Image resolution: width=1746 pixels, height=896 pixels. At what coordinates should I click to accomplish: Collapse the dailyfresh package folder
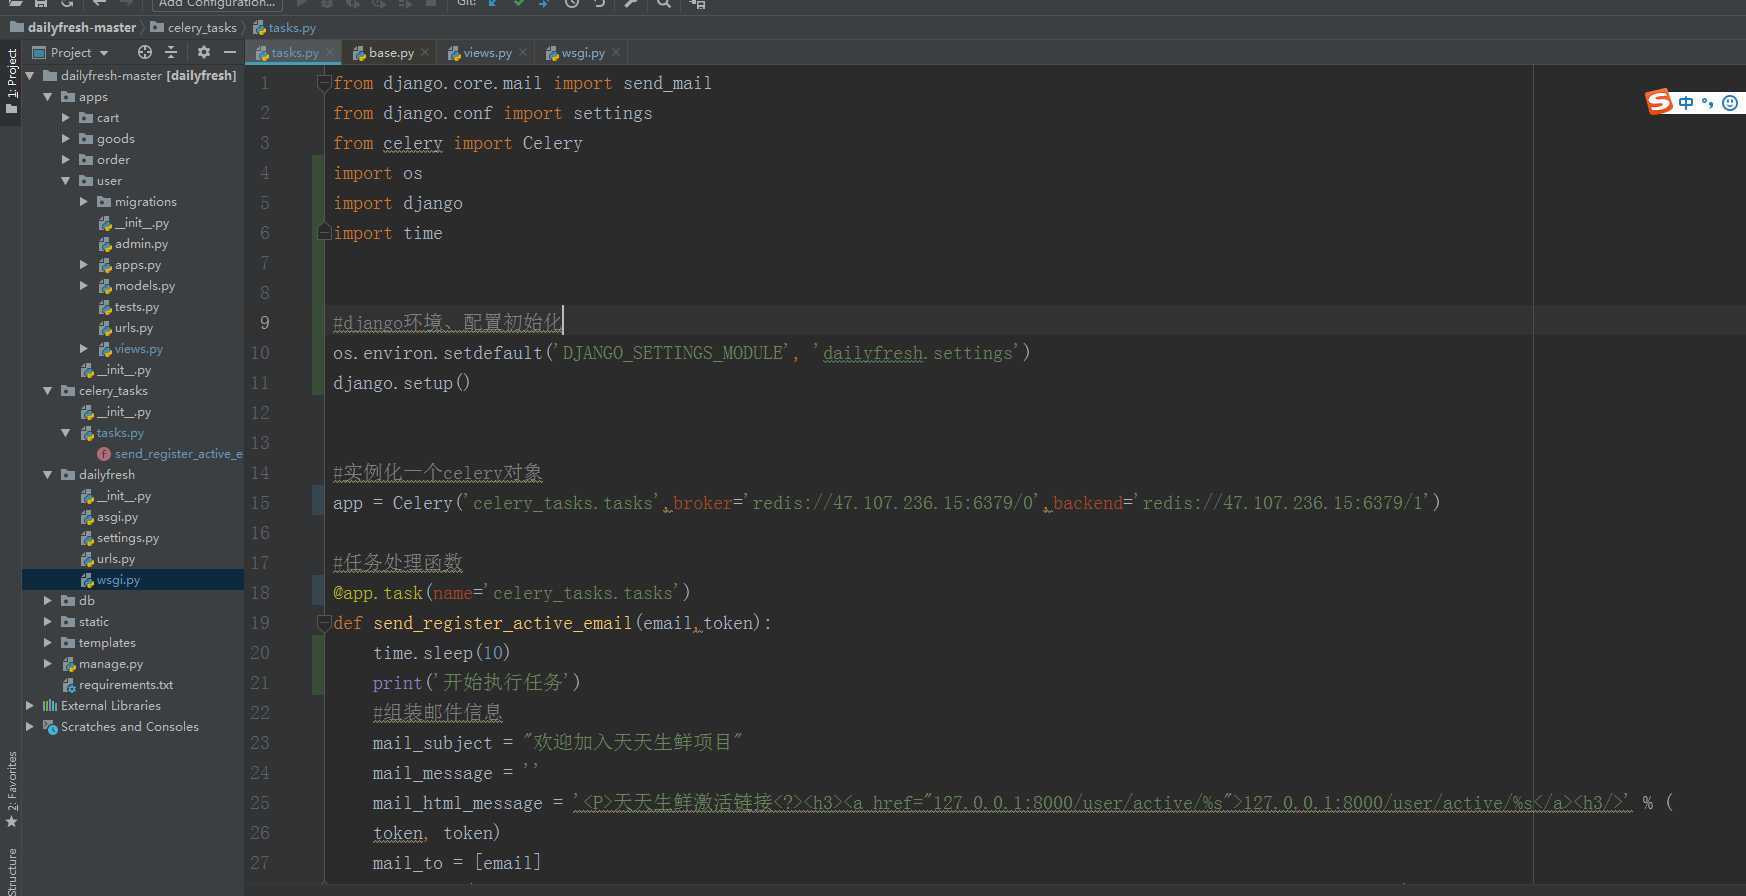[x=48, y=475]
